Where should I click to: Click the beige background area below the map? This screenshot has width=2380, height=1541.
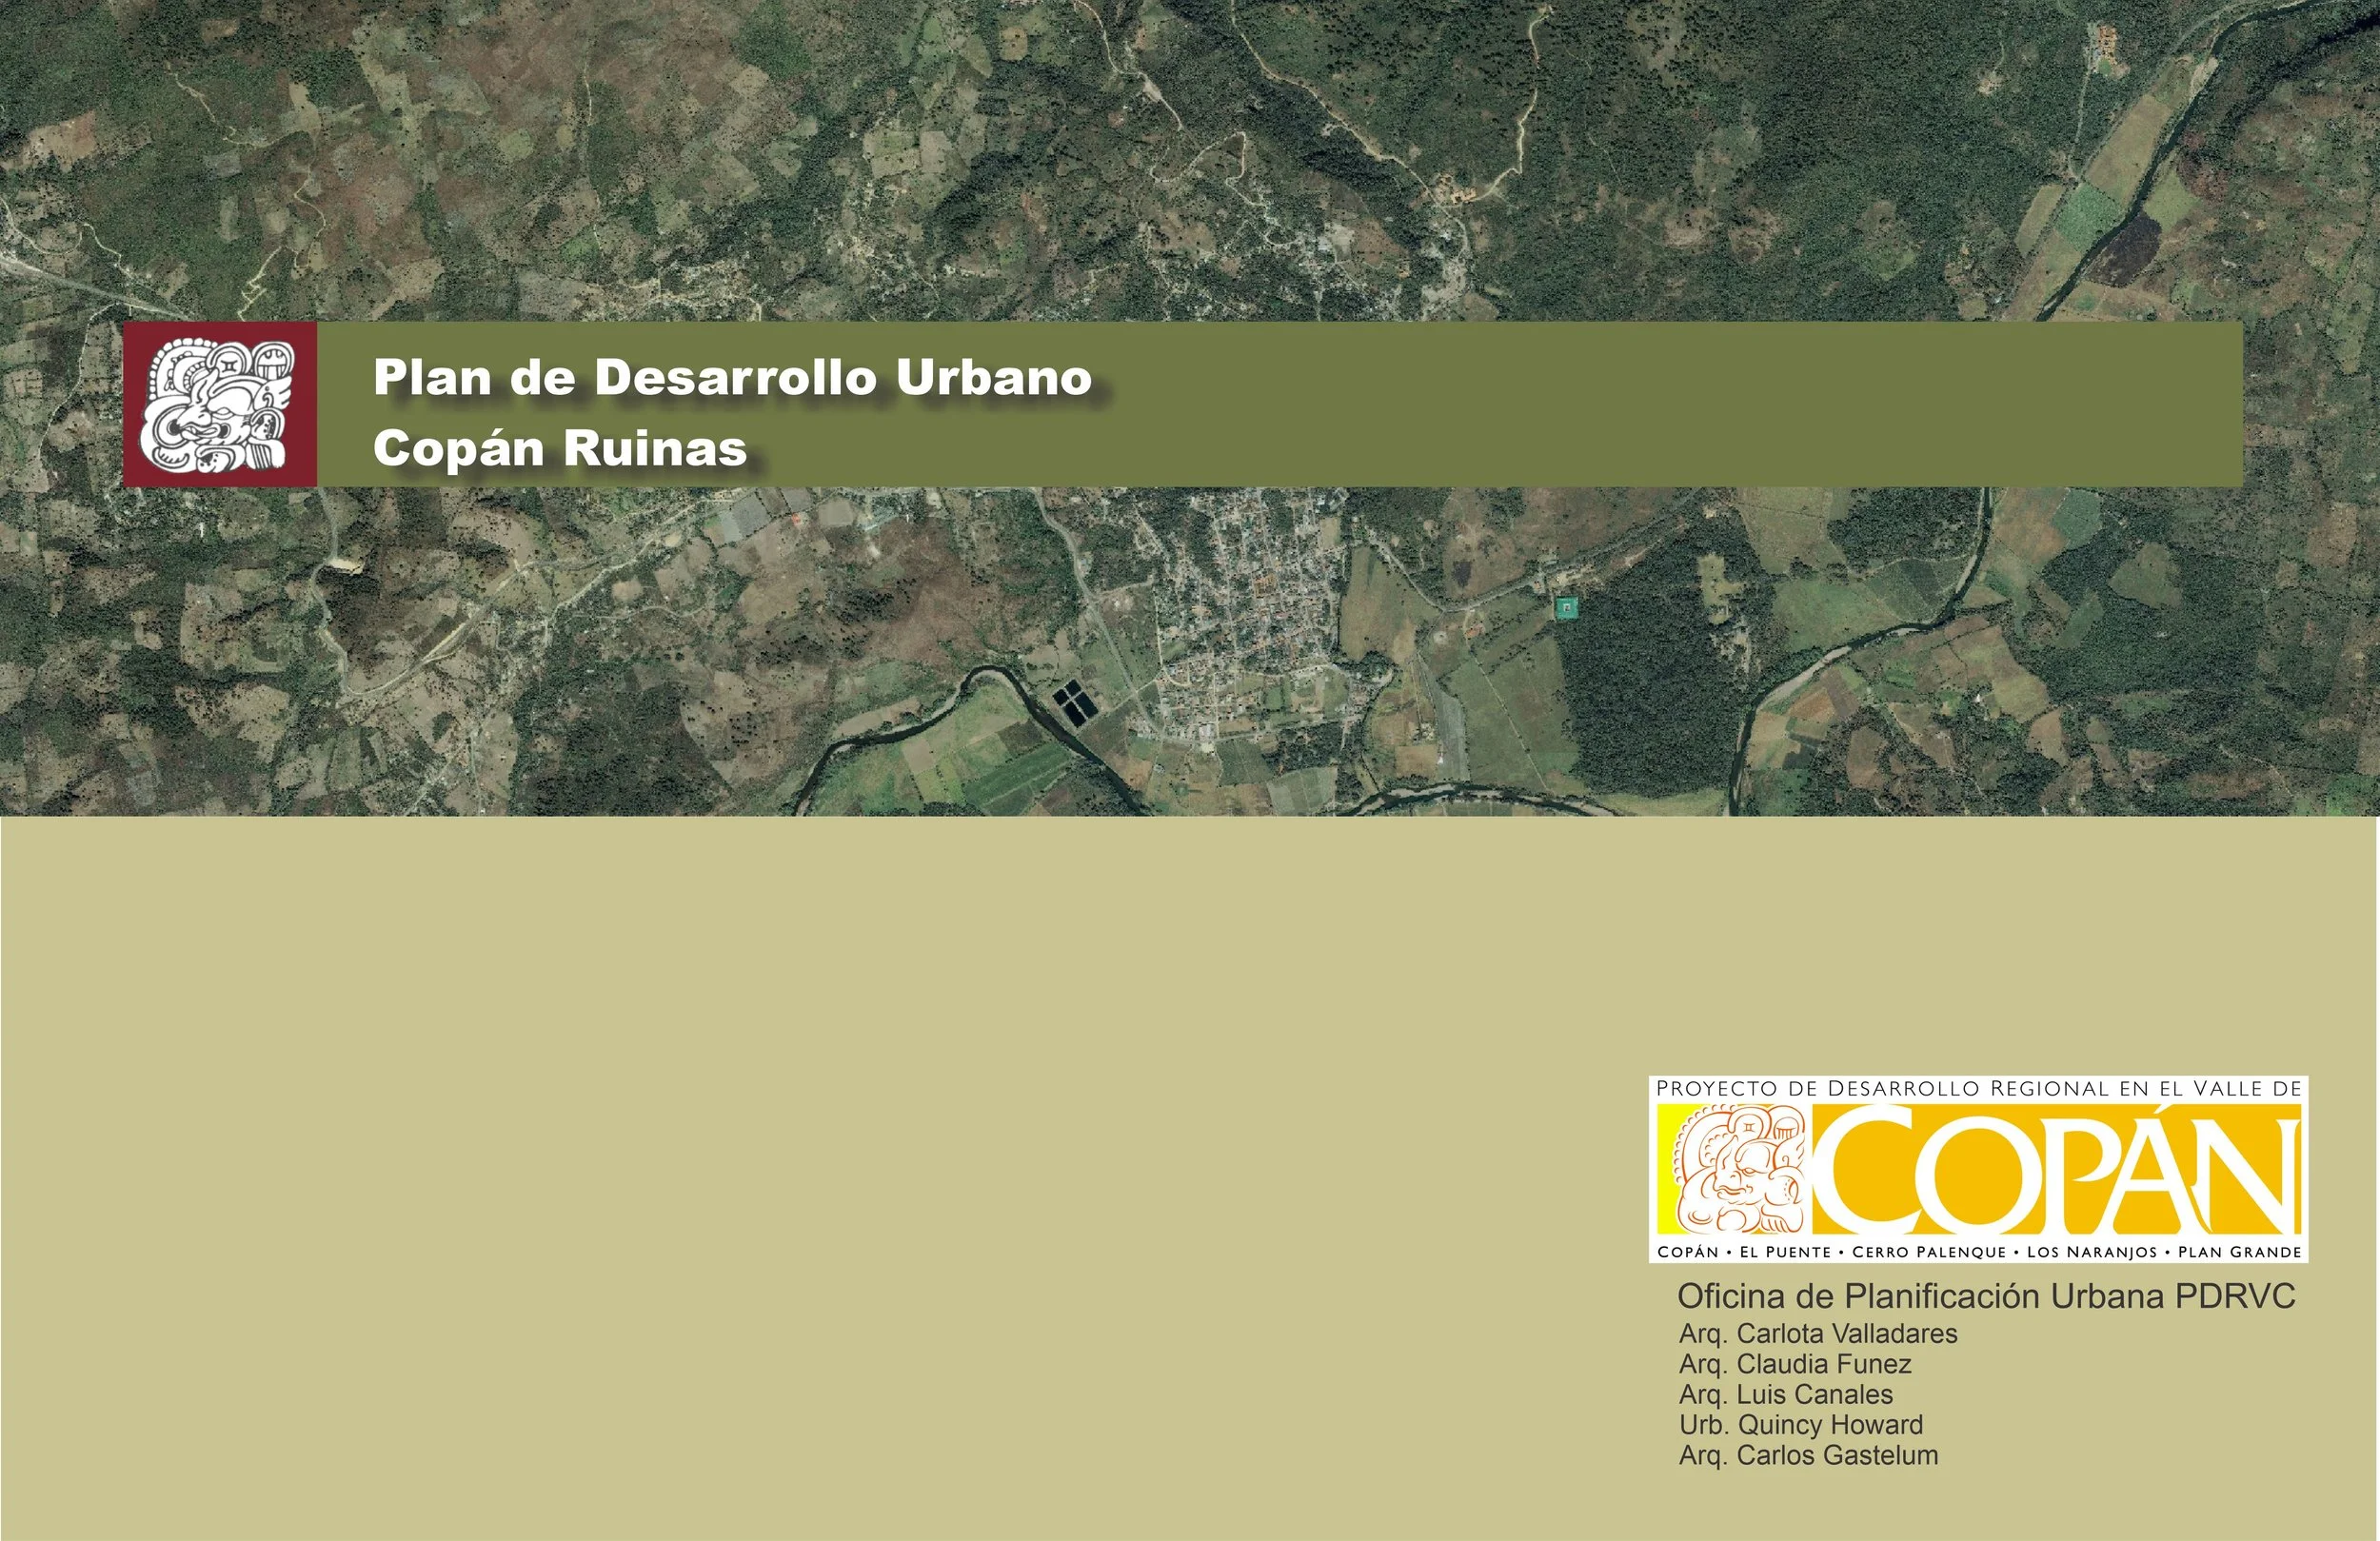[800, 1150]
